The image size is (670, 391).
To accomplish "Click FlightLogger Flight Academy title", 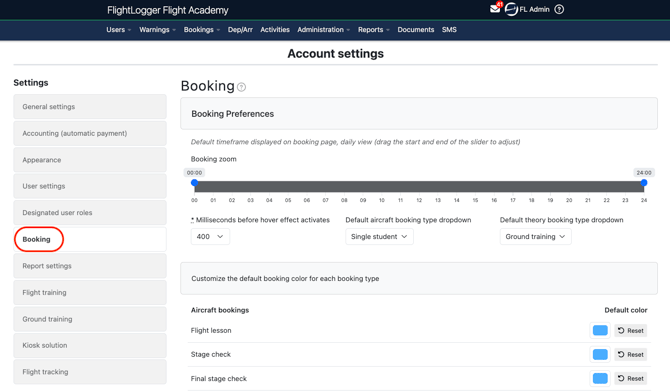I will pyautogui.click(x=168, y=10).
